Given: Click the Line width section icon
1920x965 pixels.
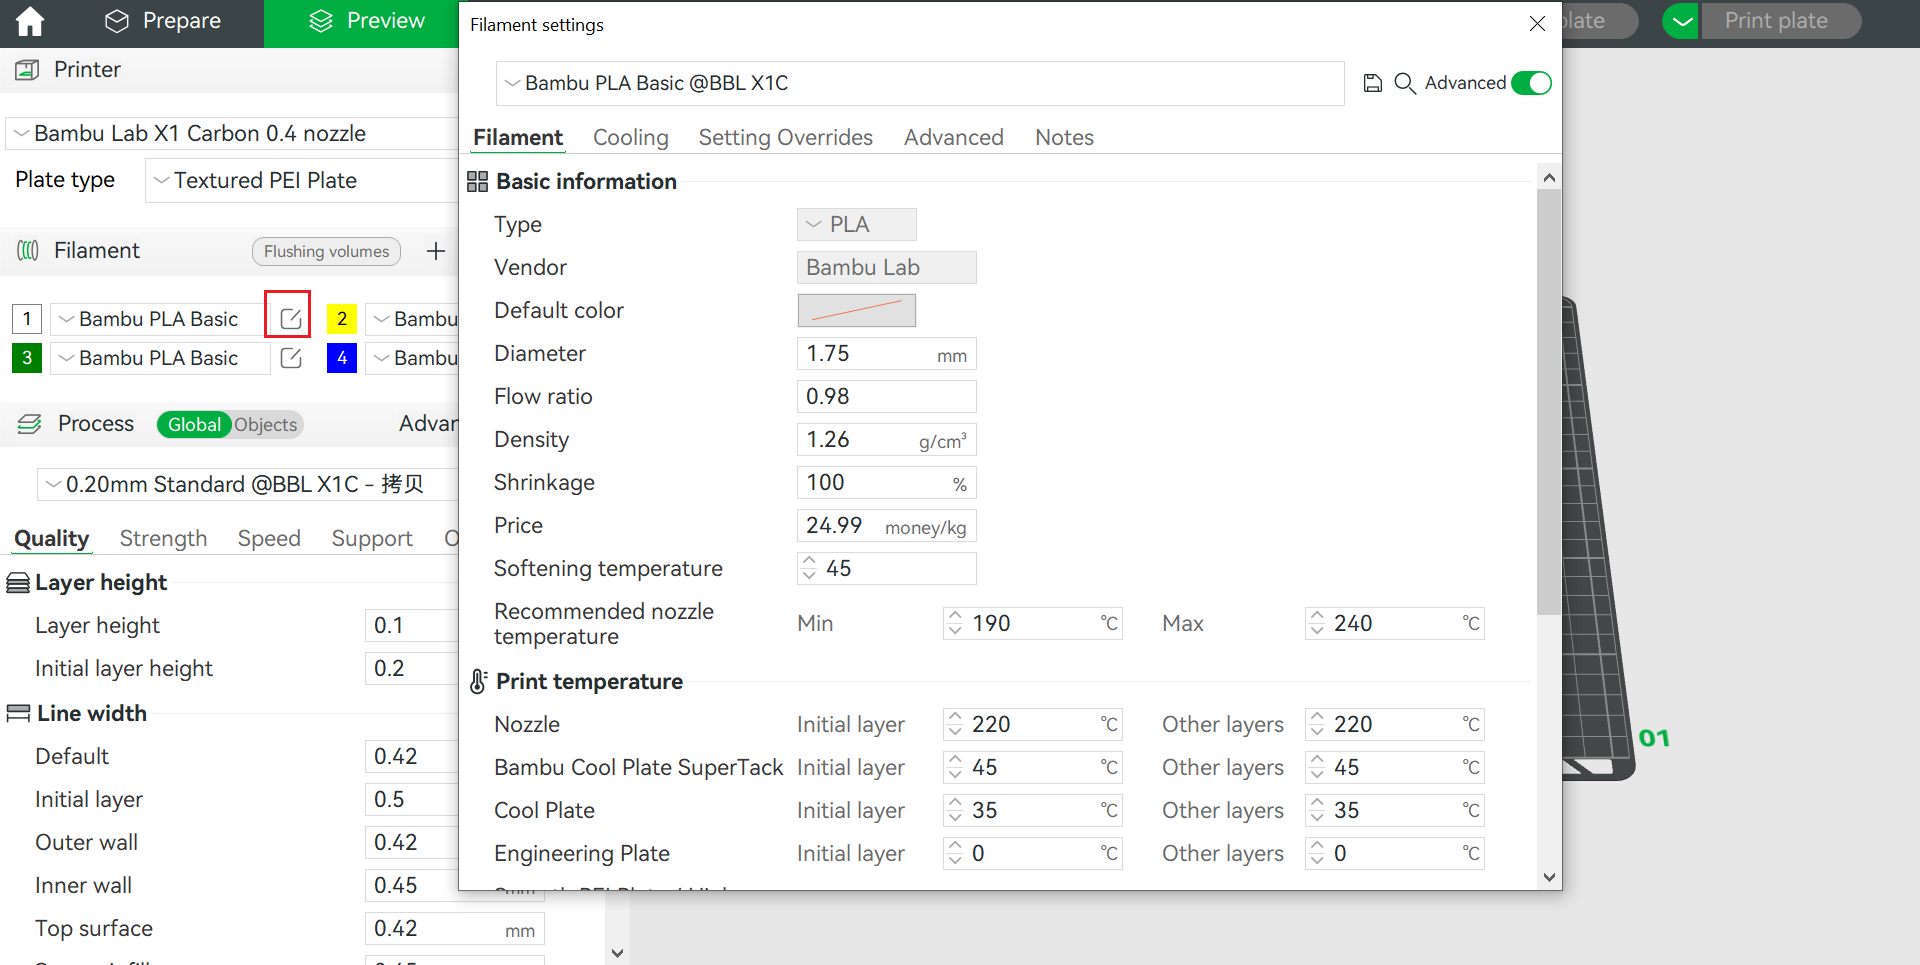Looking at the screenshot, I should coord(18,713).
